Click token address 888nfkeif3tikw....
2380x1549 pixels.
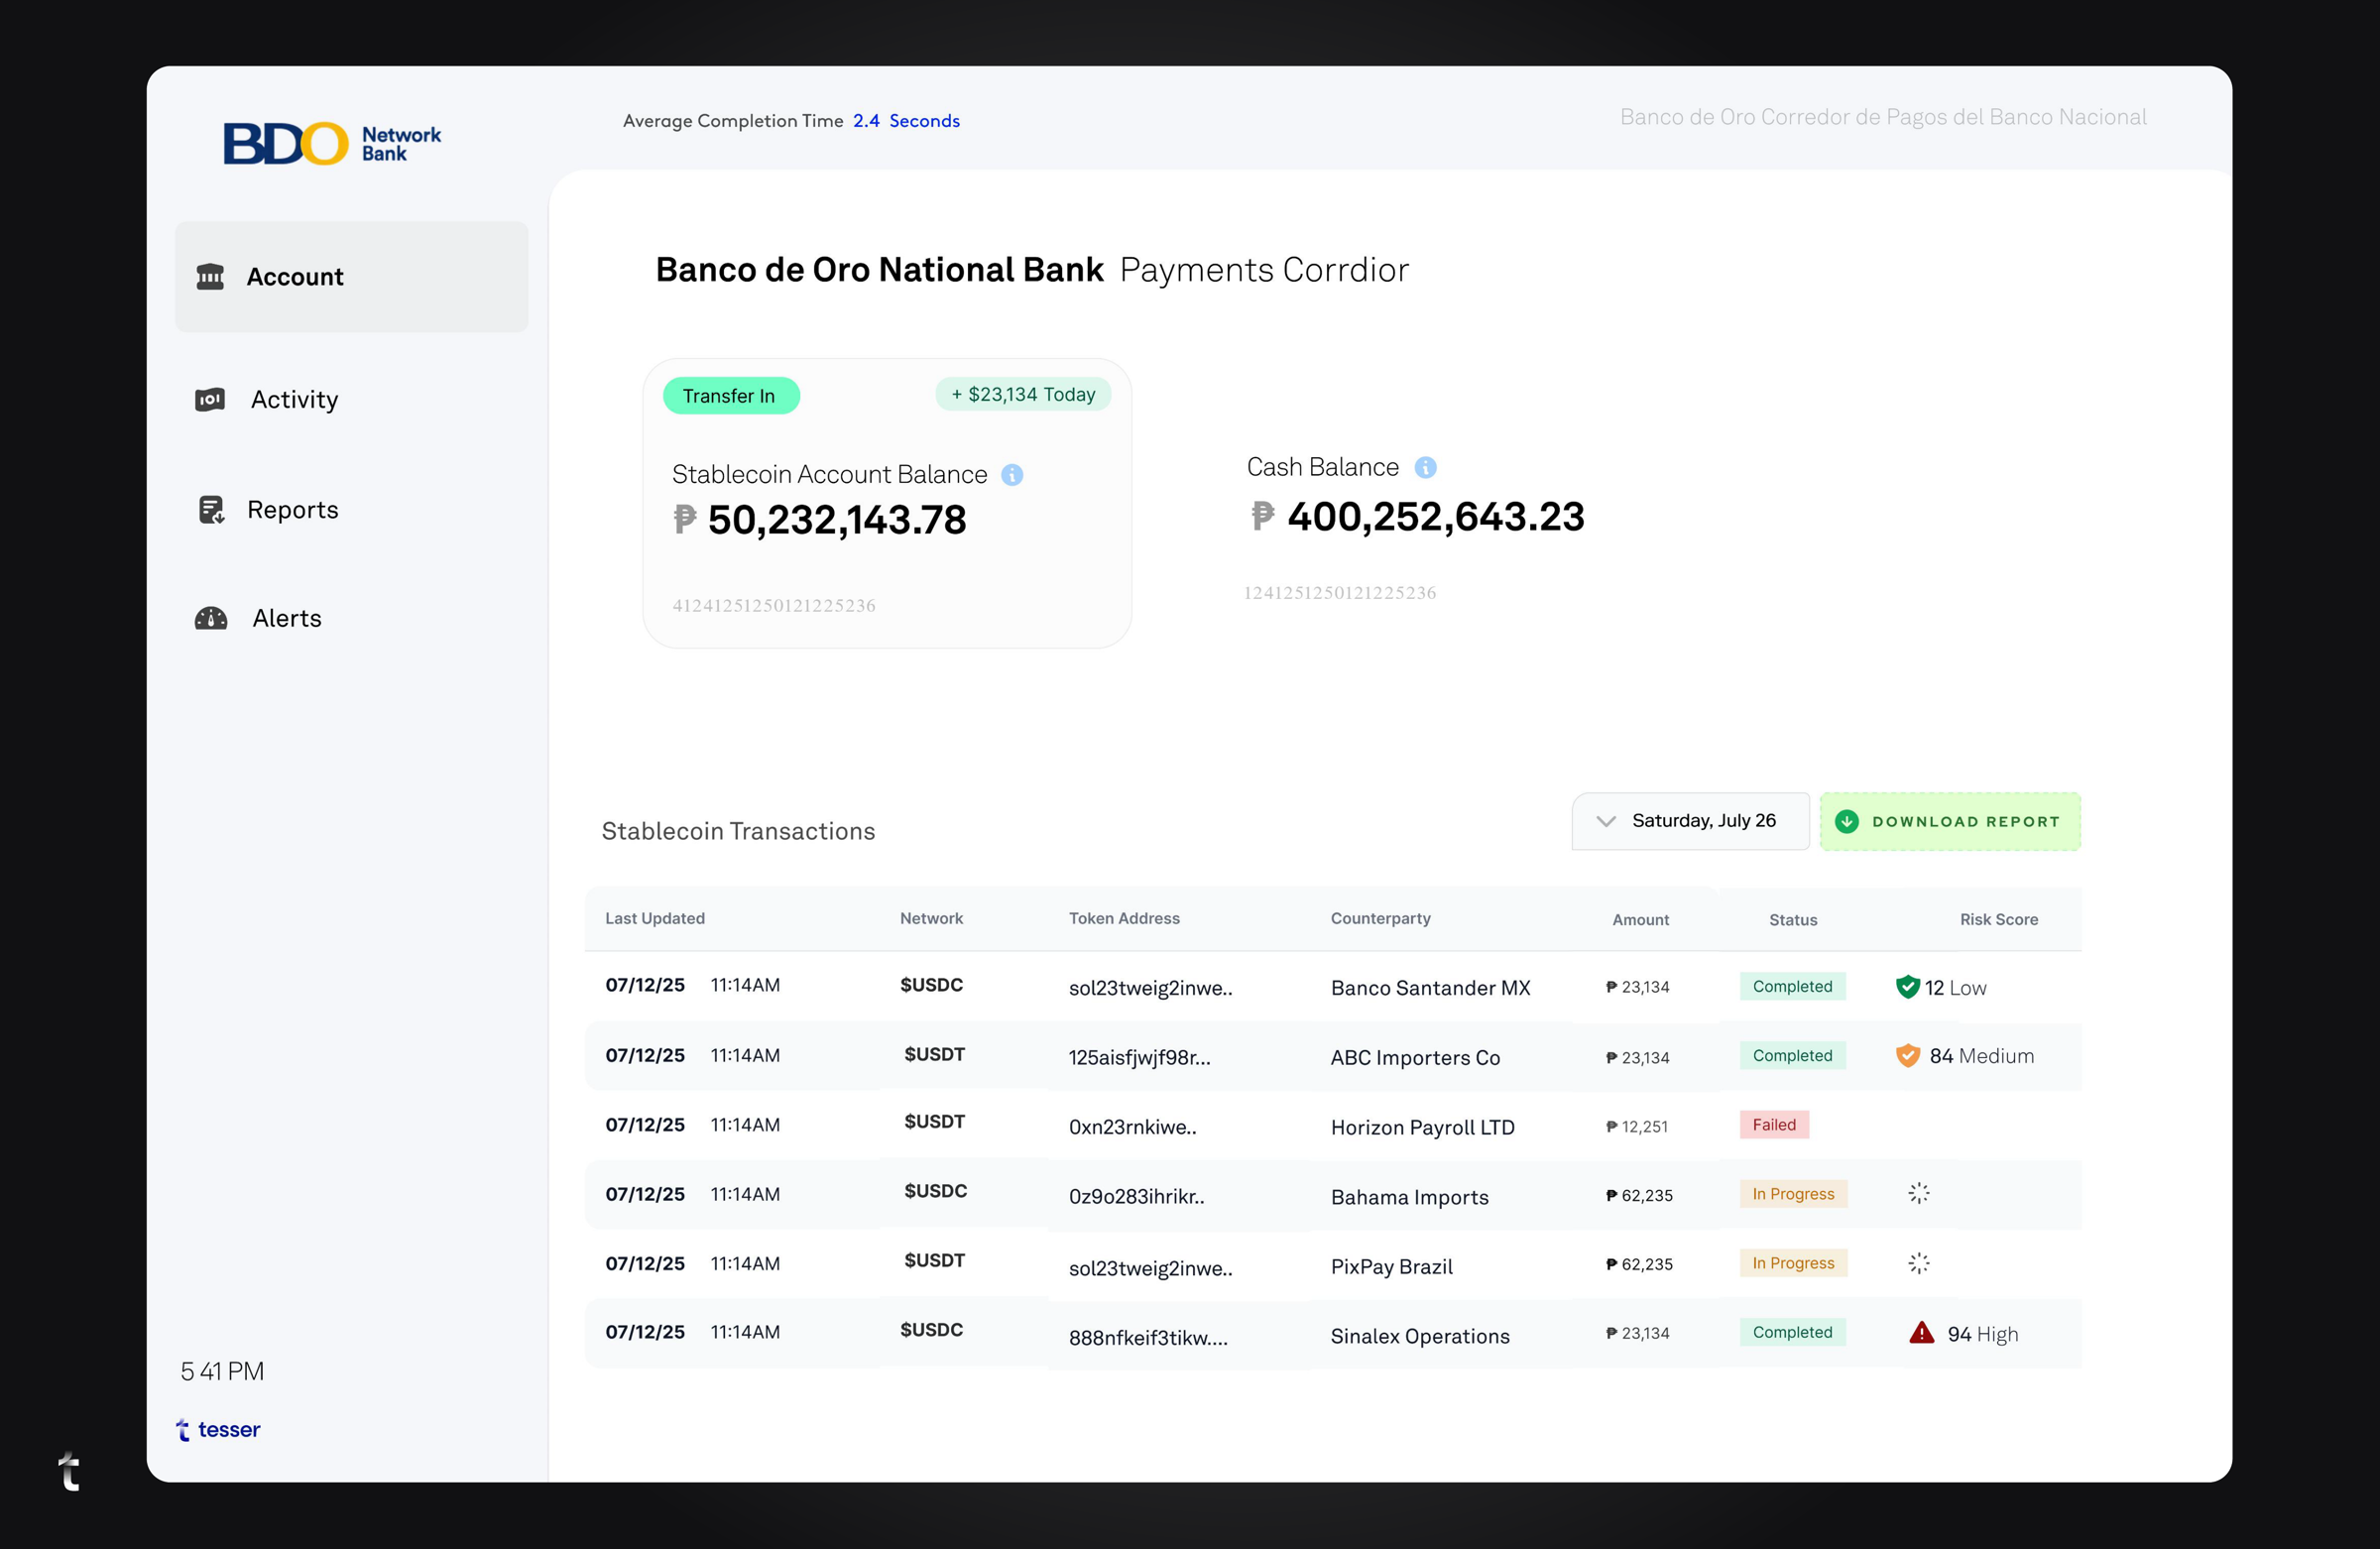click(x=1148, y=1337)
